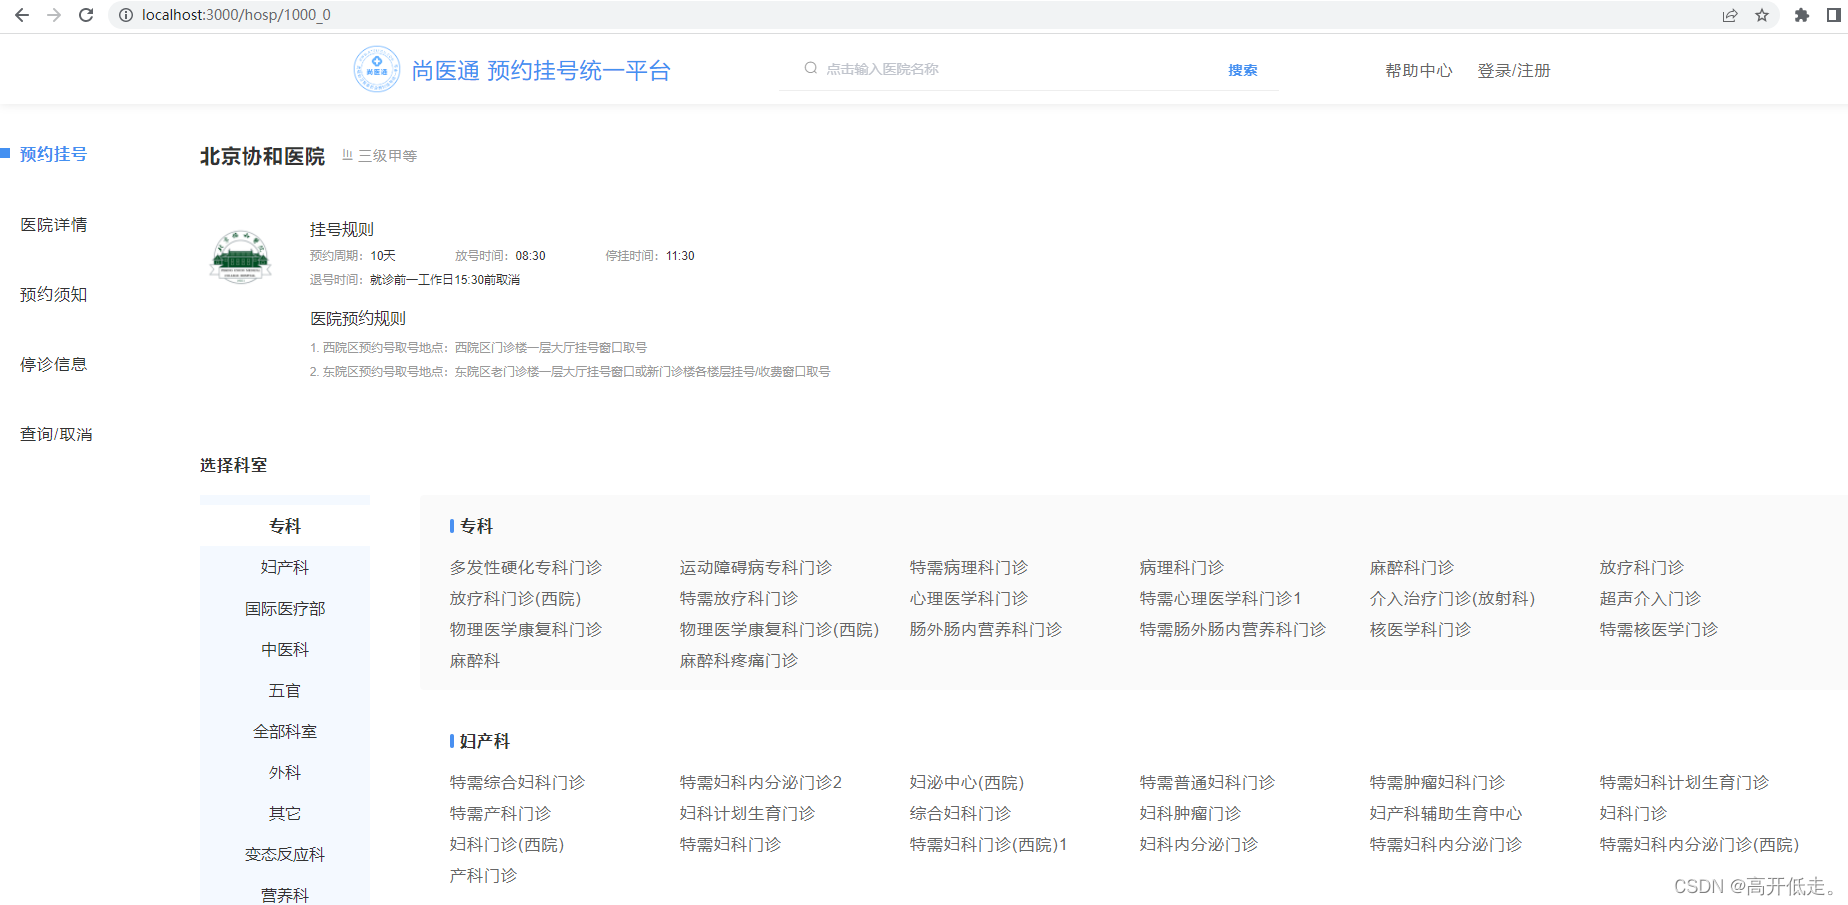The height and width of the screenshot is (905, 1848).
Task: Open 超声介入门诊
Action: tap(1650, 598)
